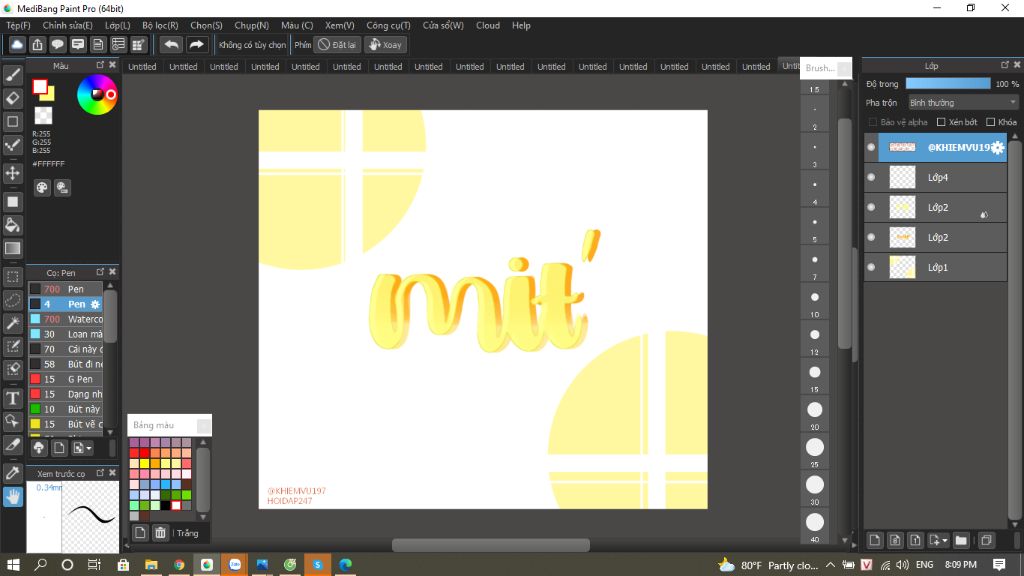The width and height of the screenshot is (1024, 576).
Task: Select the Magic Wand tool
Action: click(12, 323)
